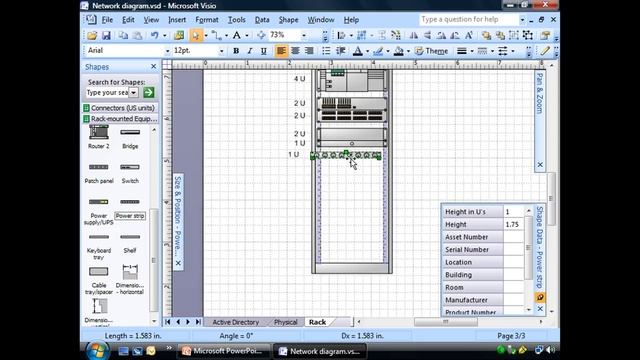Screen dimensions: 640x360
Task: Open the Line weight dropdown arrow
Action: pyautogui.click(x=472, y=51)
